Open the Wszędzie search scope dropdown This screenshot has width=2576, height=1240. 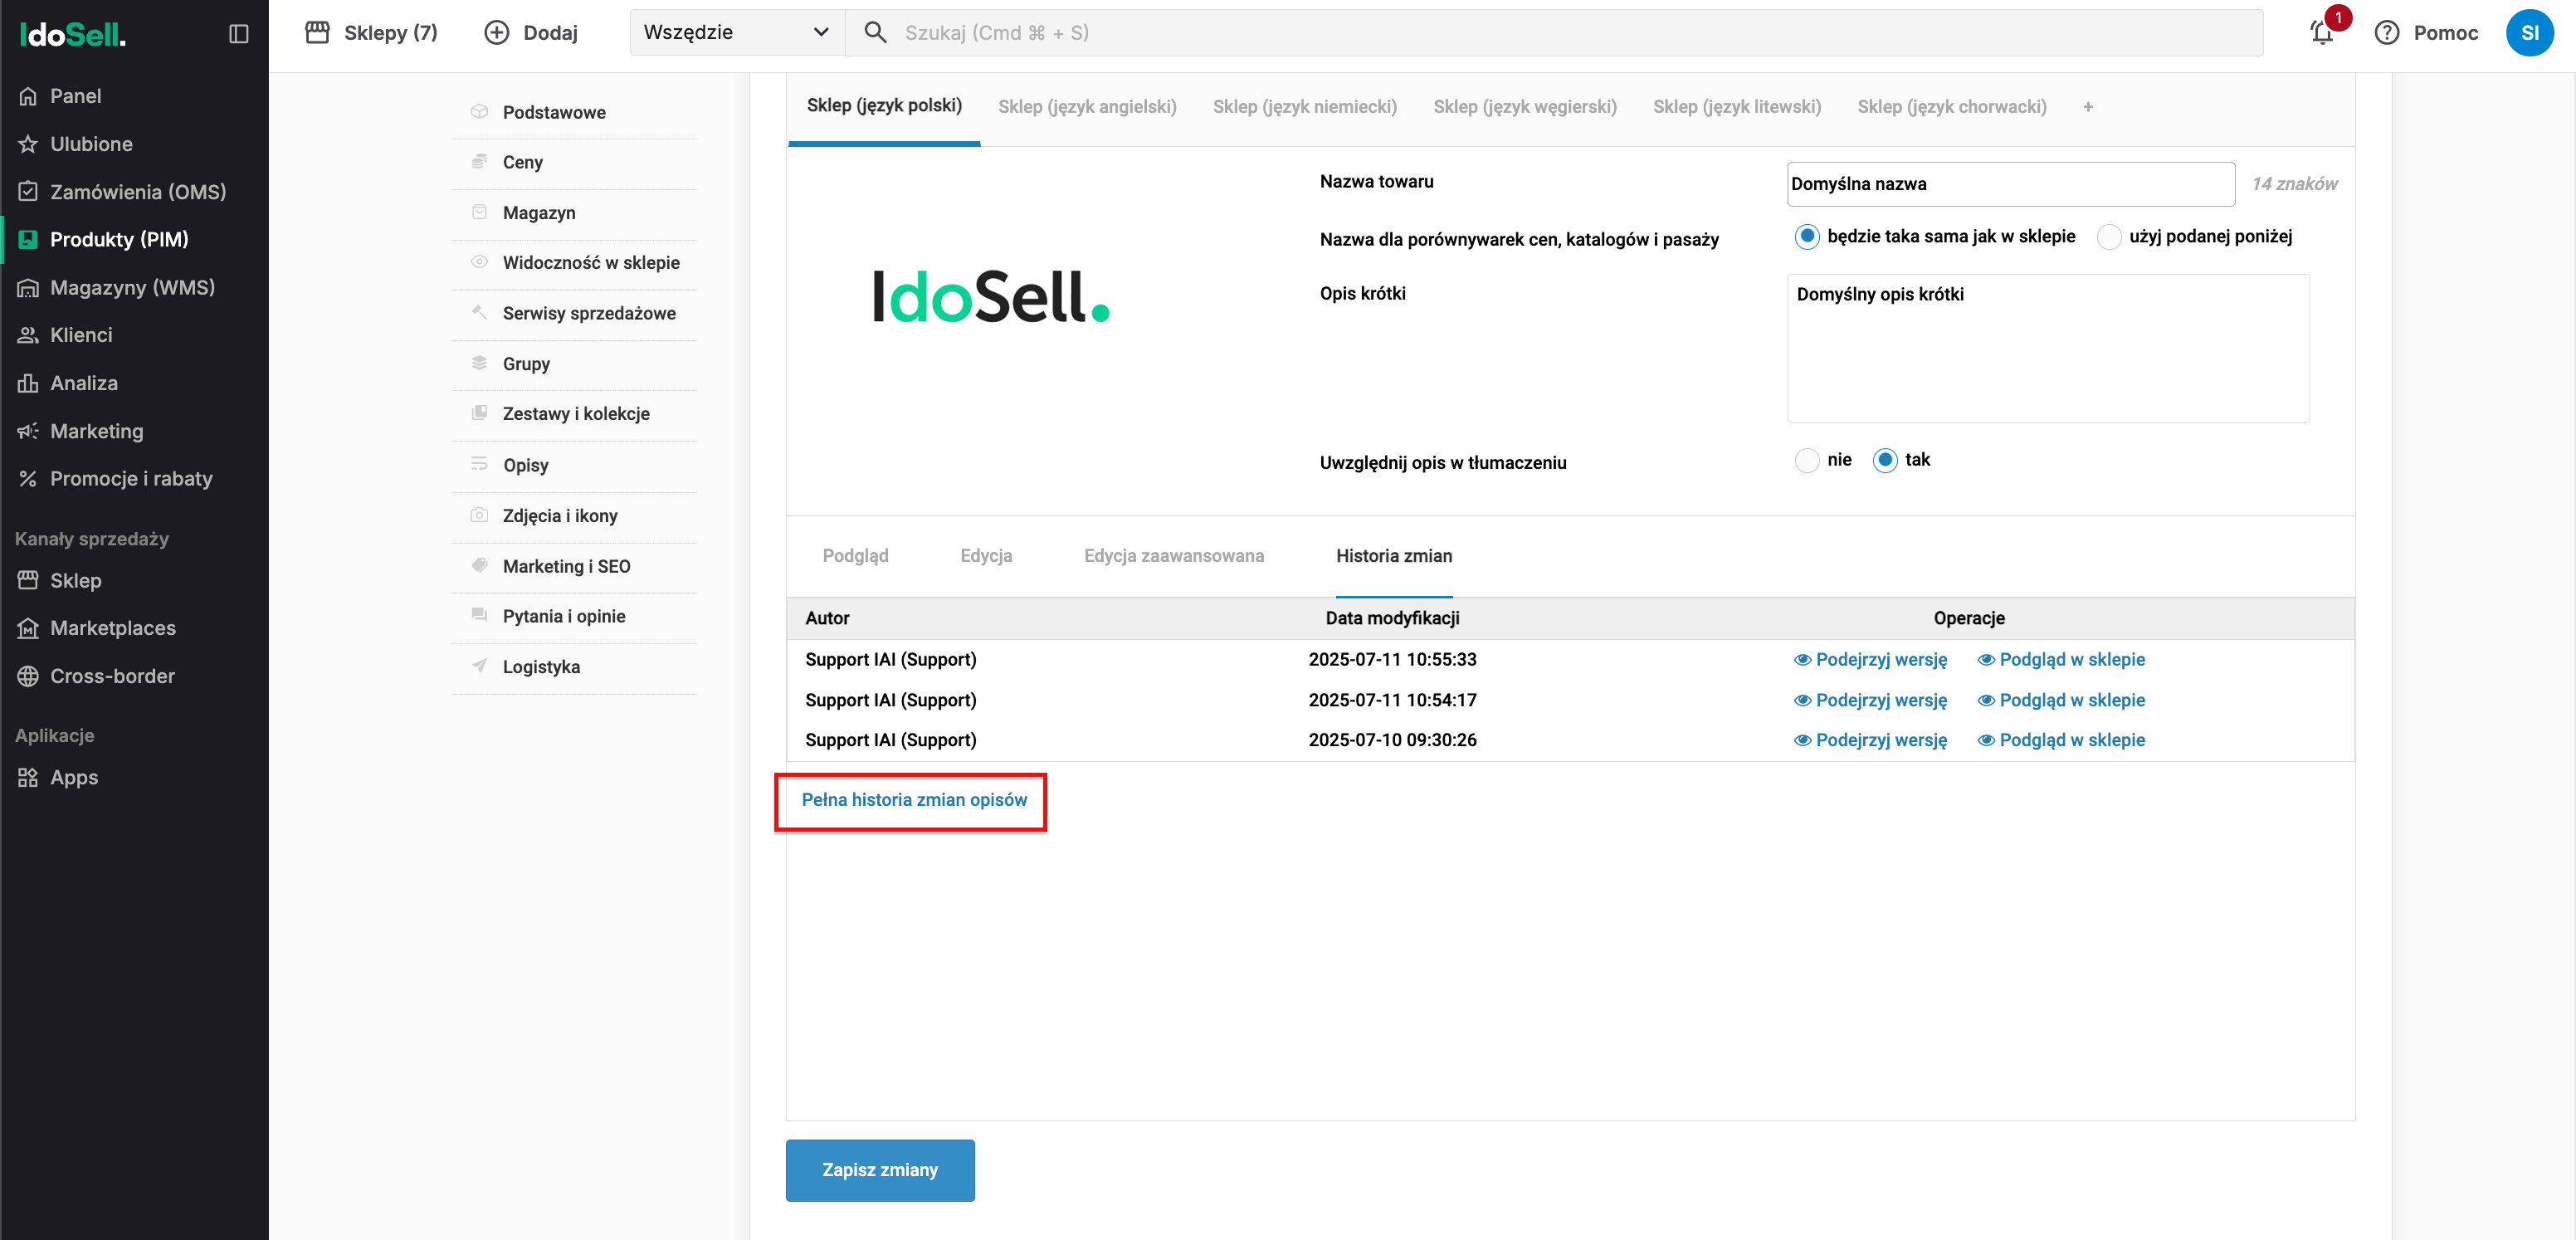tap(737, 33)
